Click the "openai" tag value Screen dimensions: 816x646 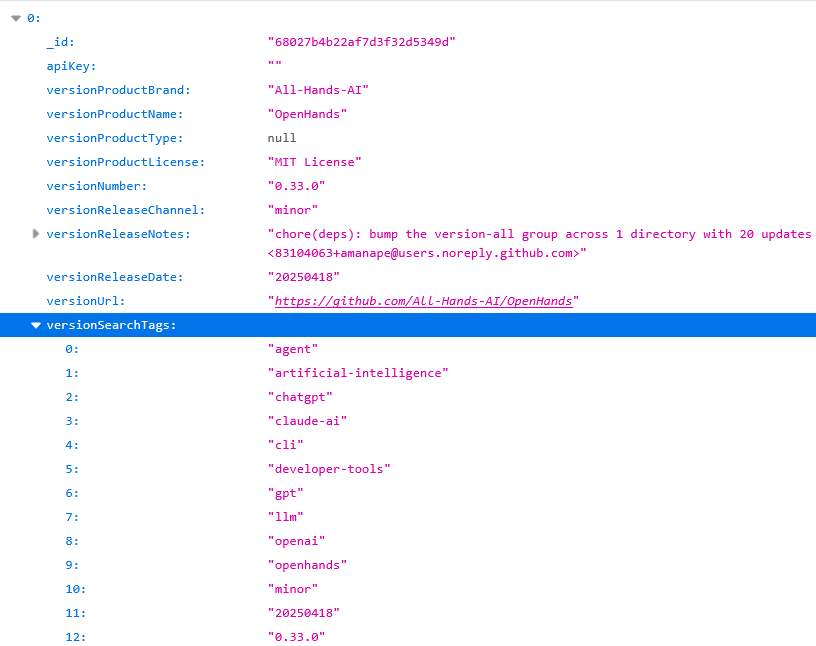[296, 541]
